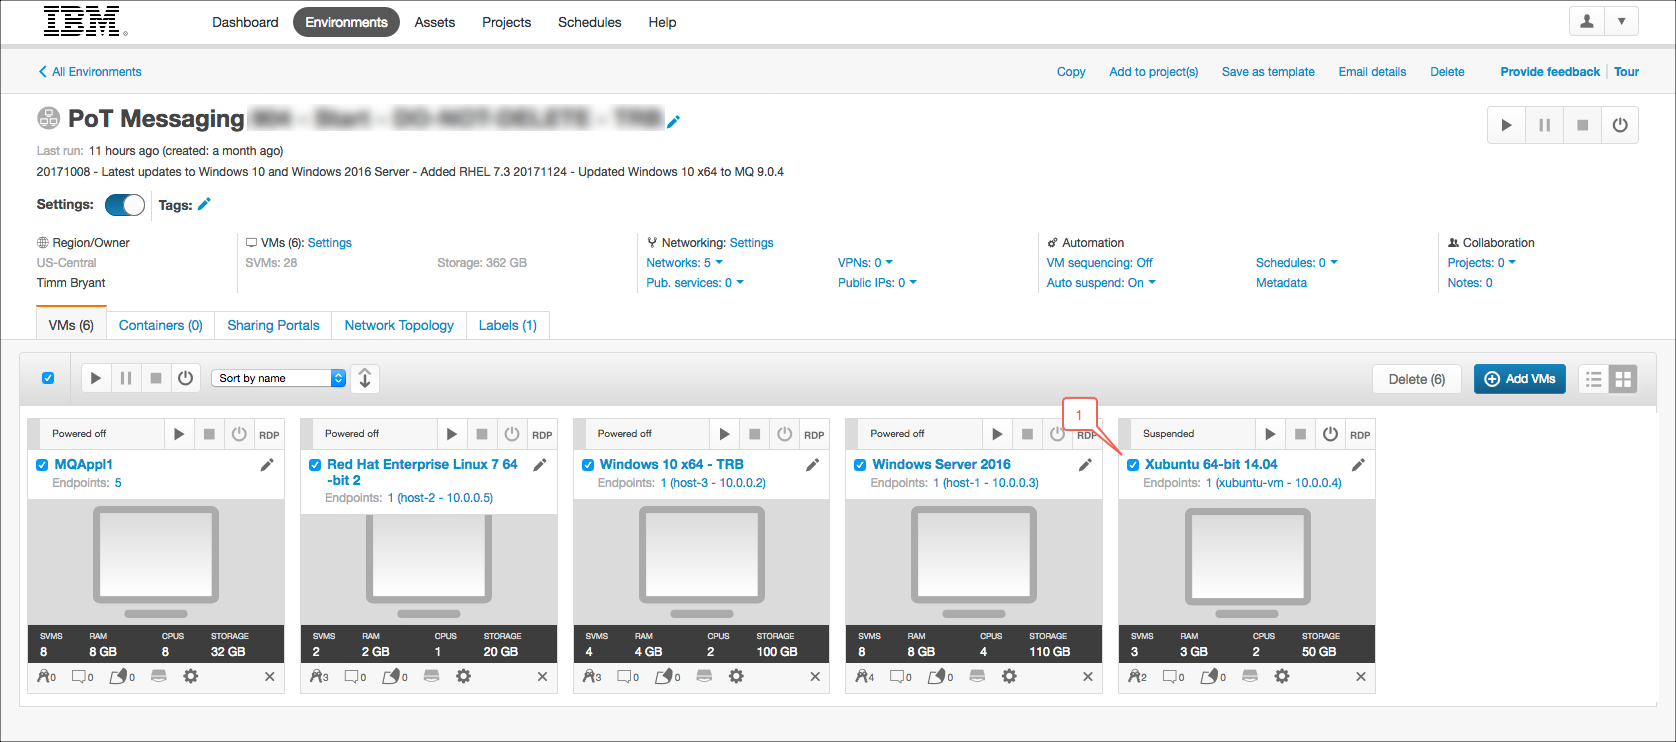Remove MQAppl1 VM with X icon
The image size is (1676, 742).
pyautogui.click(x=270, y=677)
